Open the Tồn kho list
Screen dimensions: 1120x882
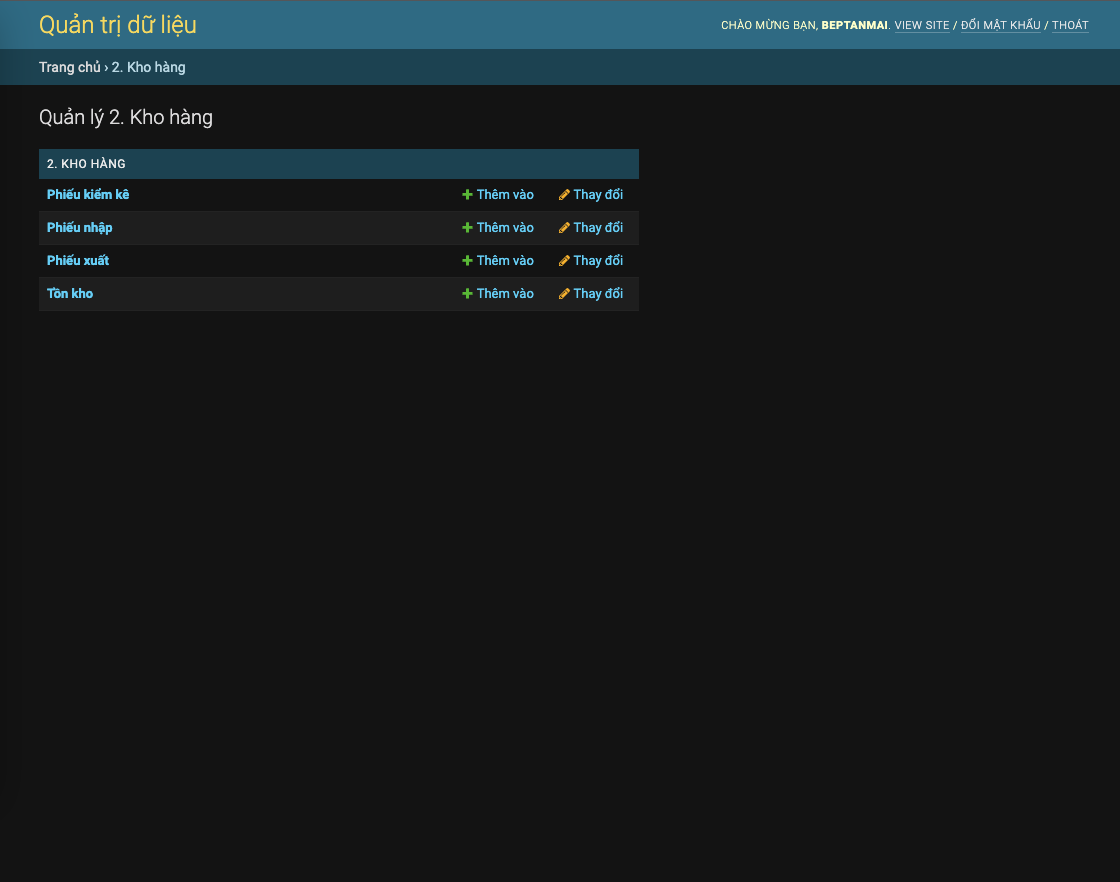pos(69,293)
